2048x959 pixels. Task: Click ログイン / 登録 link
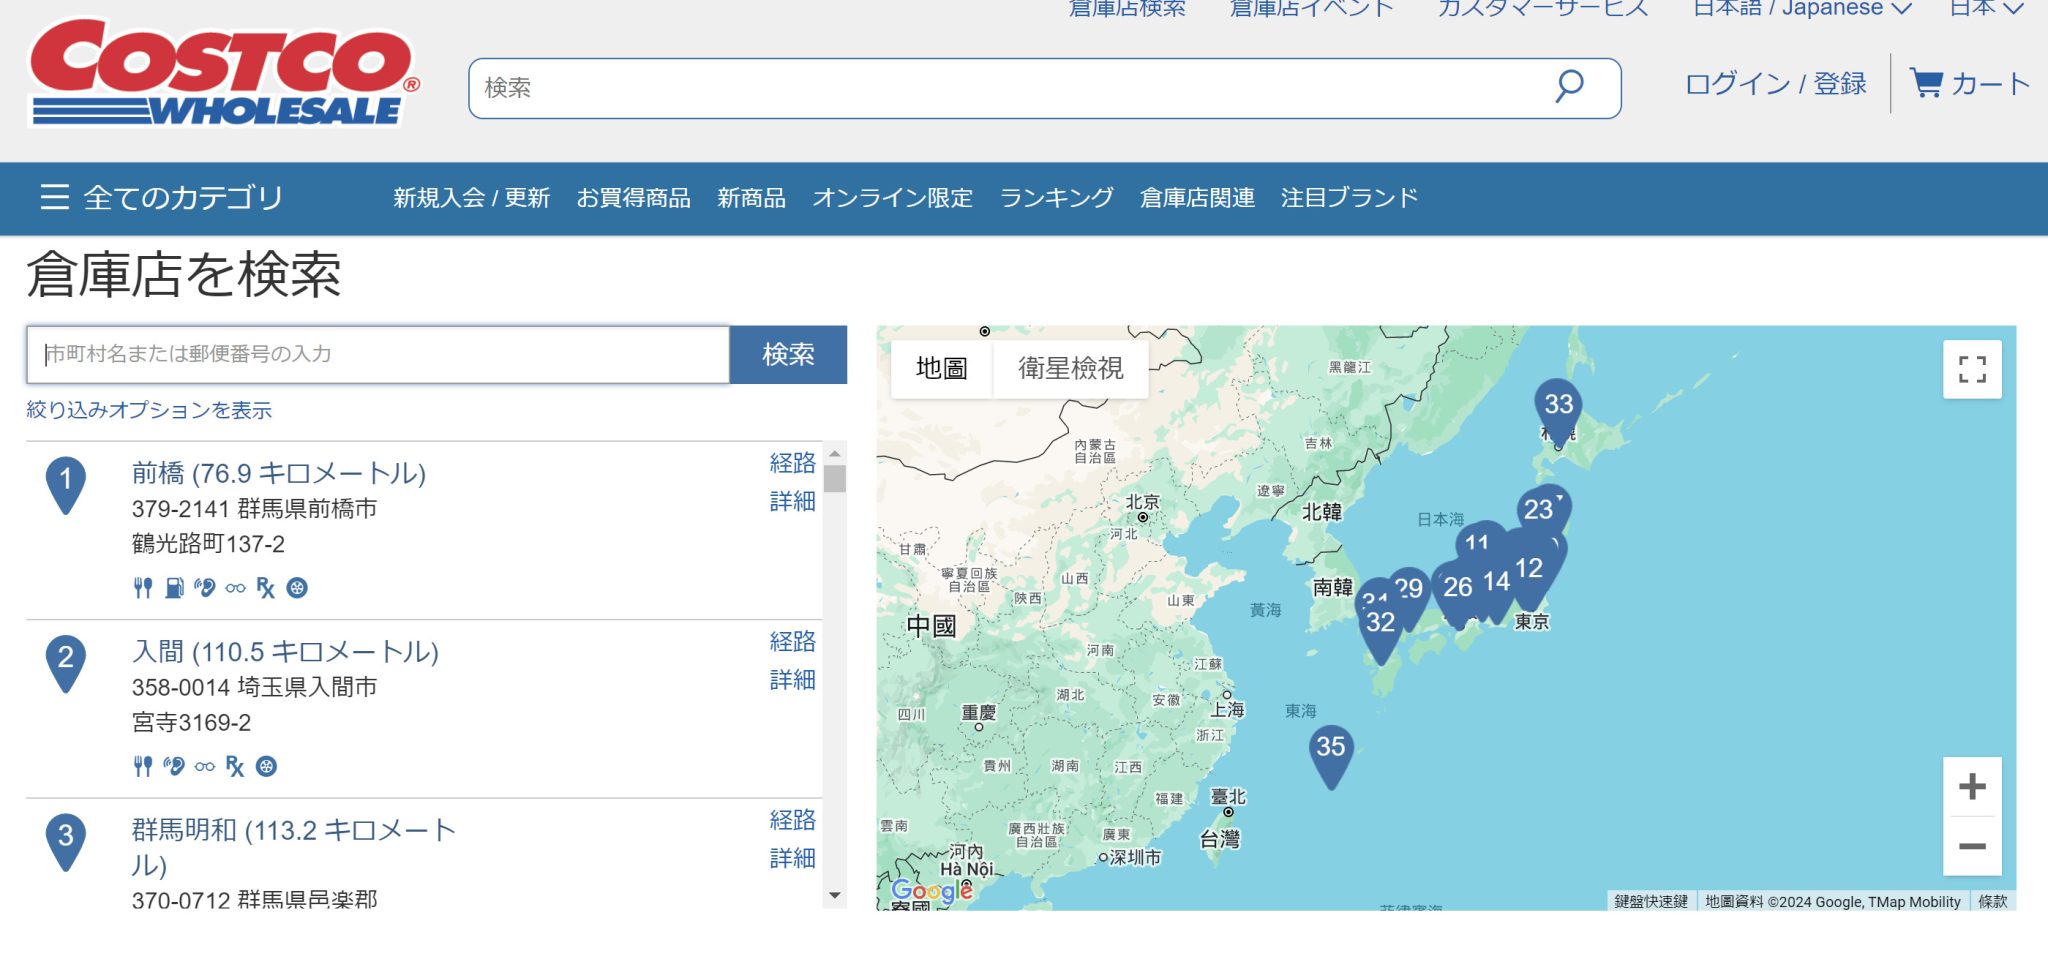1776,84
